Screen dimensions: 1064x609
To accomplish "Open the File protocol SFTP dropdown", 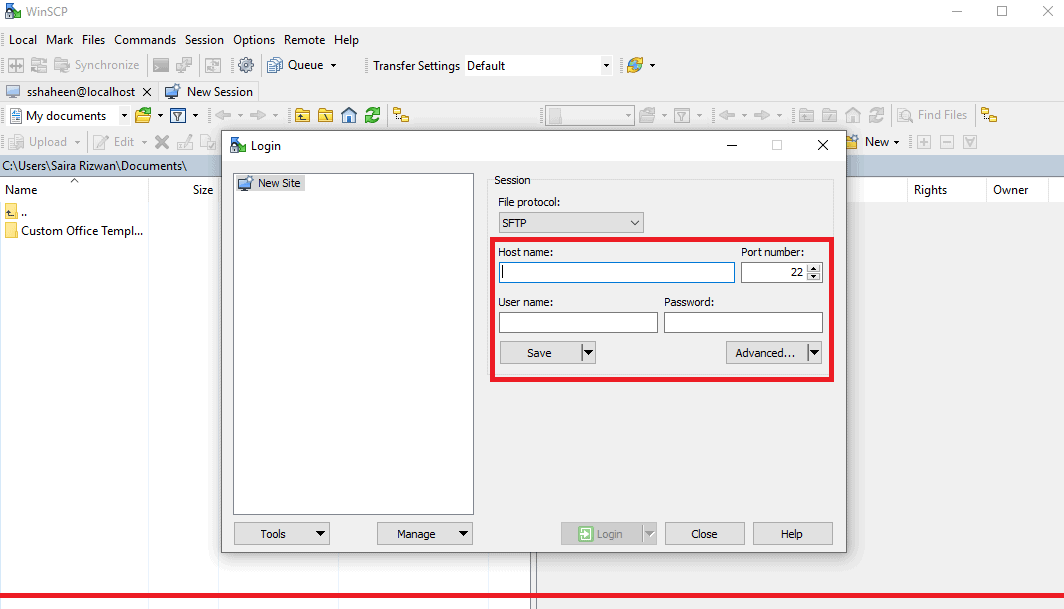I will [571, 223].
